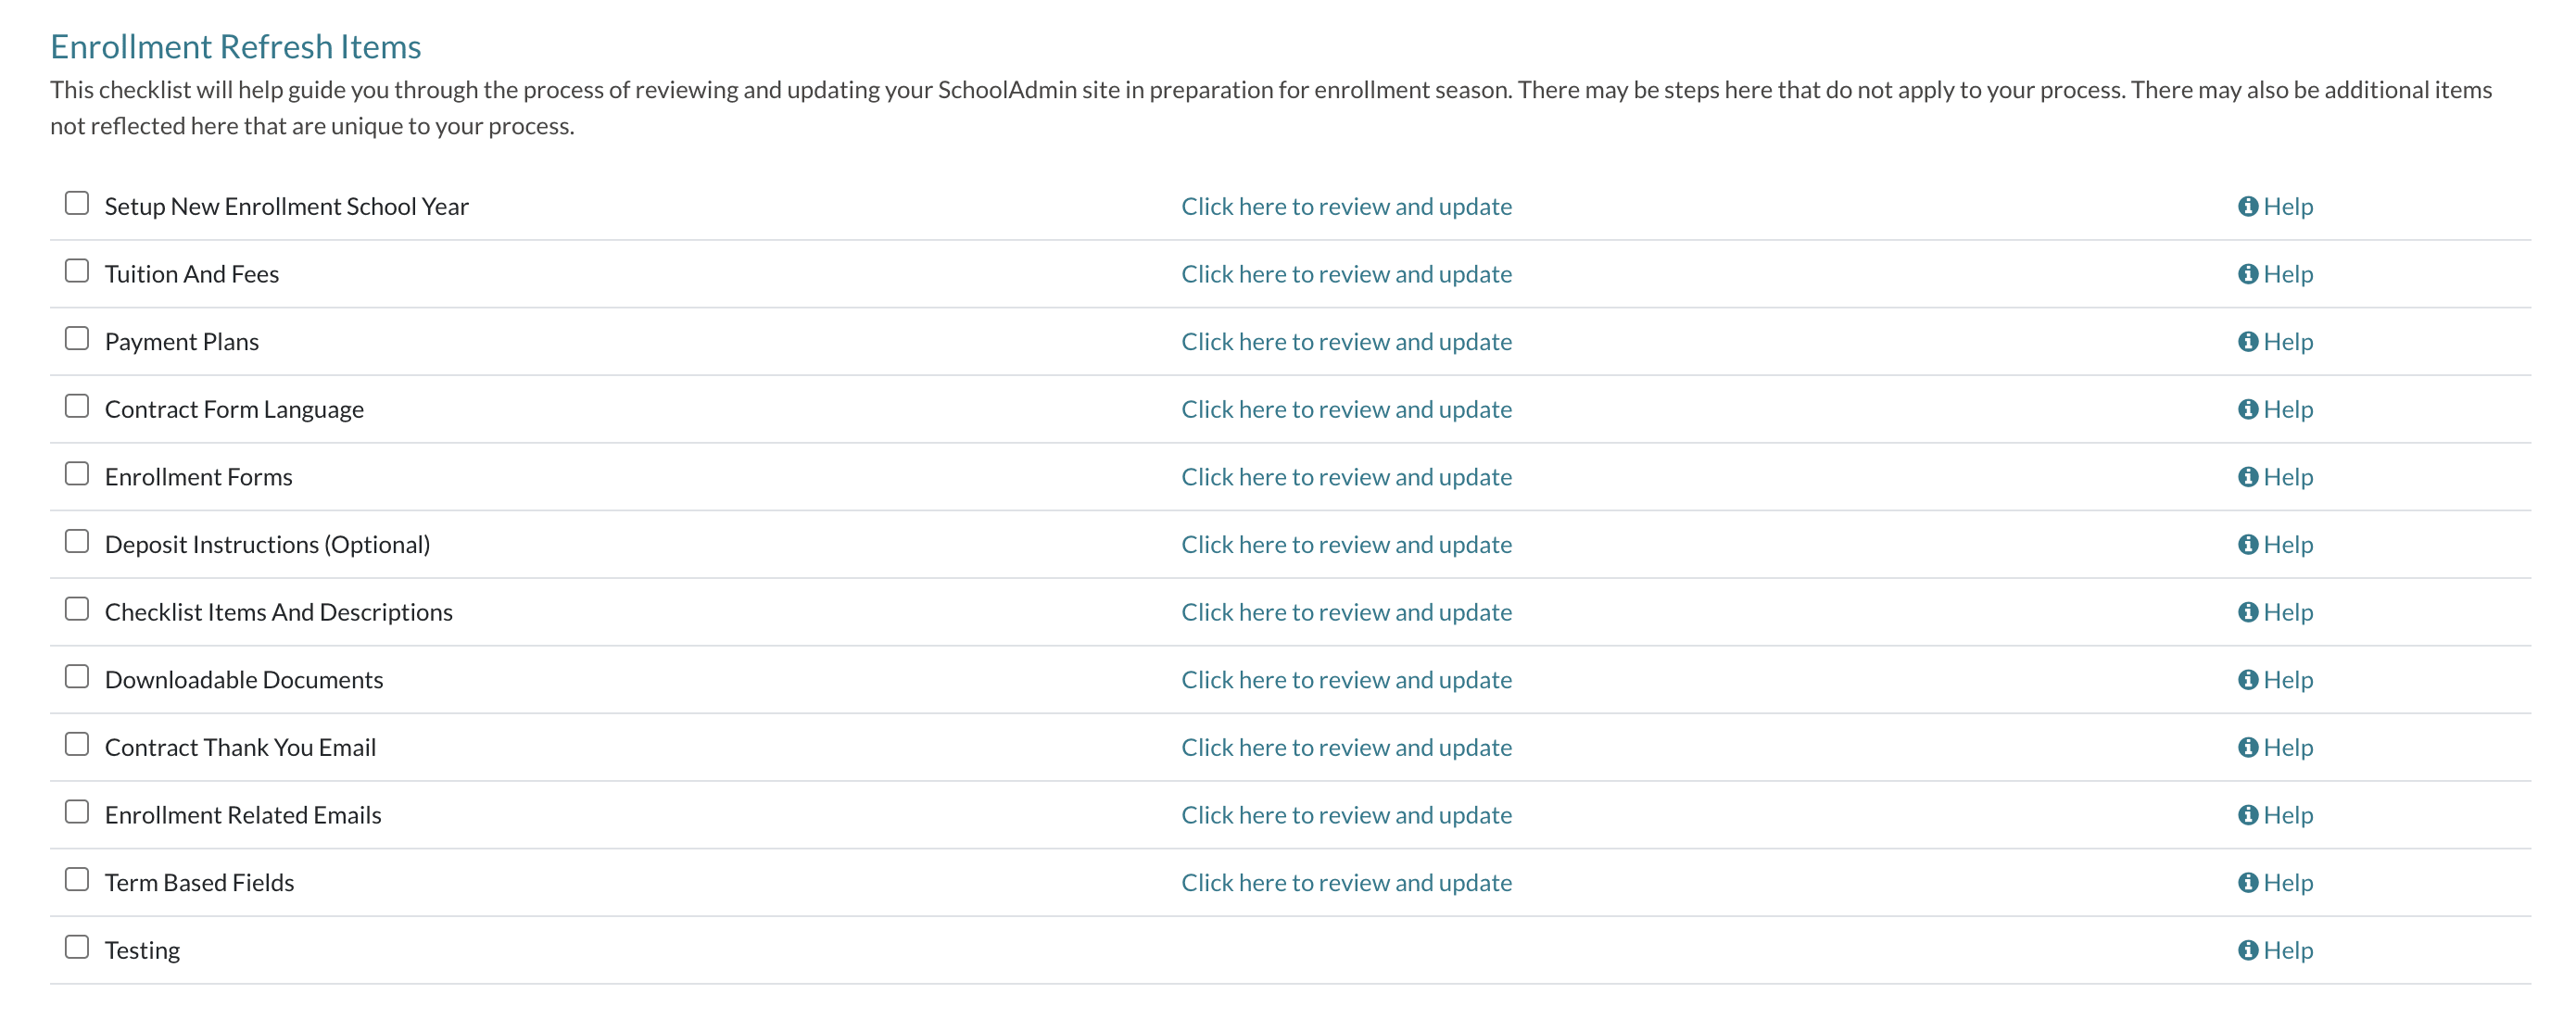Click Help info icon for Tuition And Fees
2576x1019 pixels.
(x=2247, y=274)
